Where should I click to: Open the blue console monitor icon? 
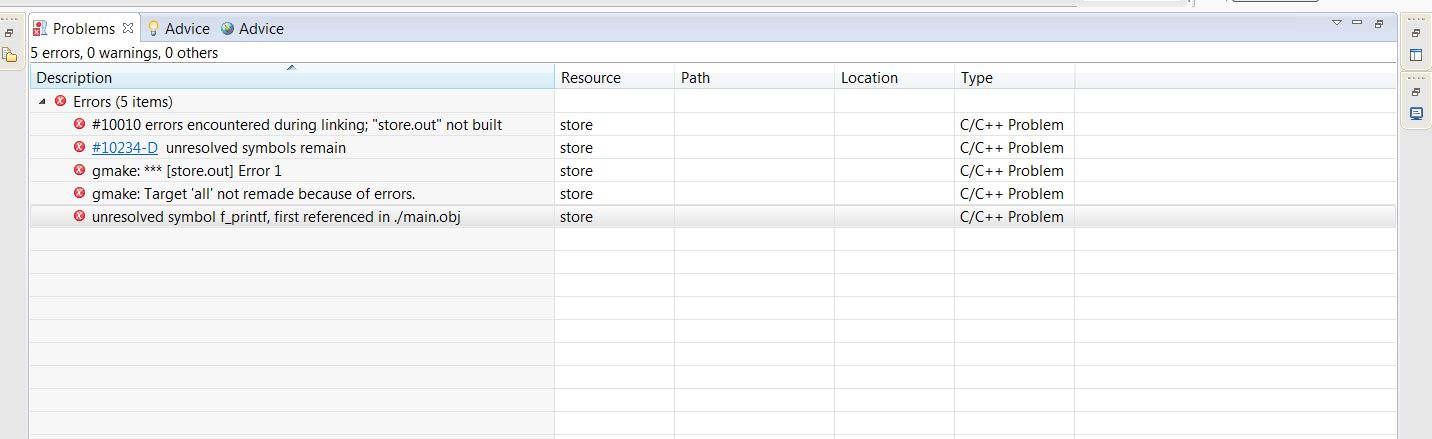tap(1415, 114)
